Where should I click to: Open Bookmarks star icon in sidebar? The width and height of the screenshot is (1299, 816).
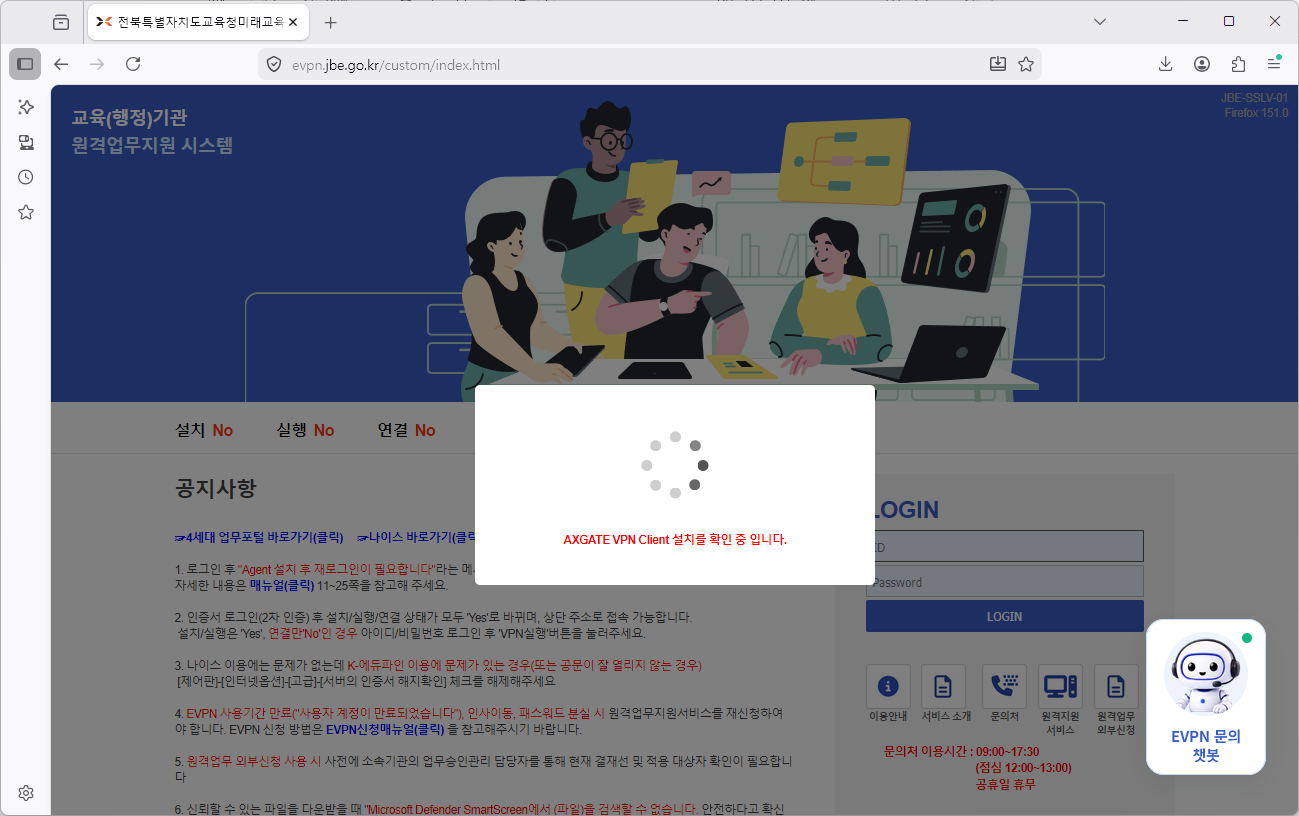[x=26, y=212]
